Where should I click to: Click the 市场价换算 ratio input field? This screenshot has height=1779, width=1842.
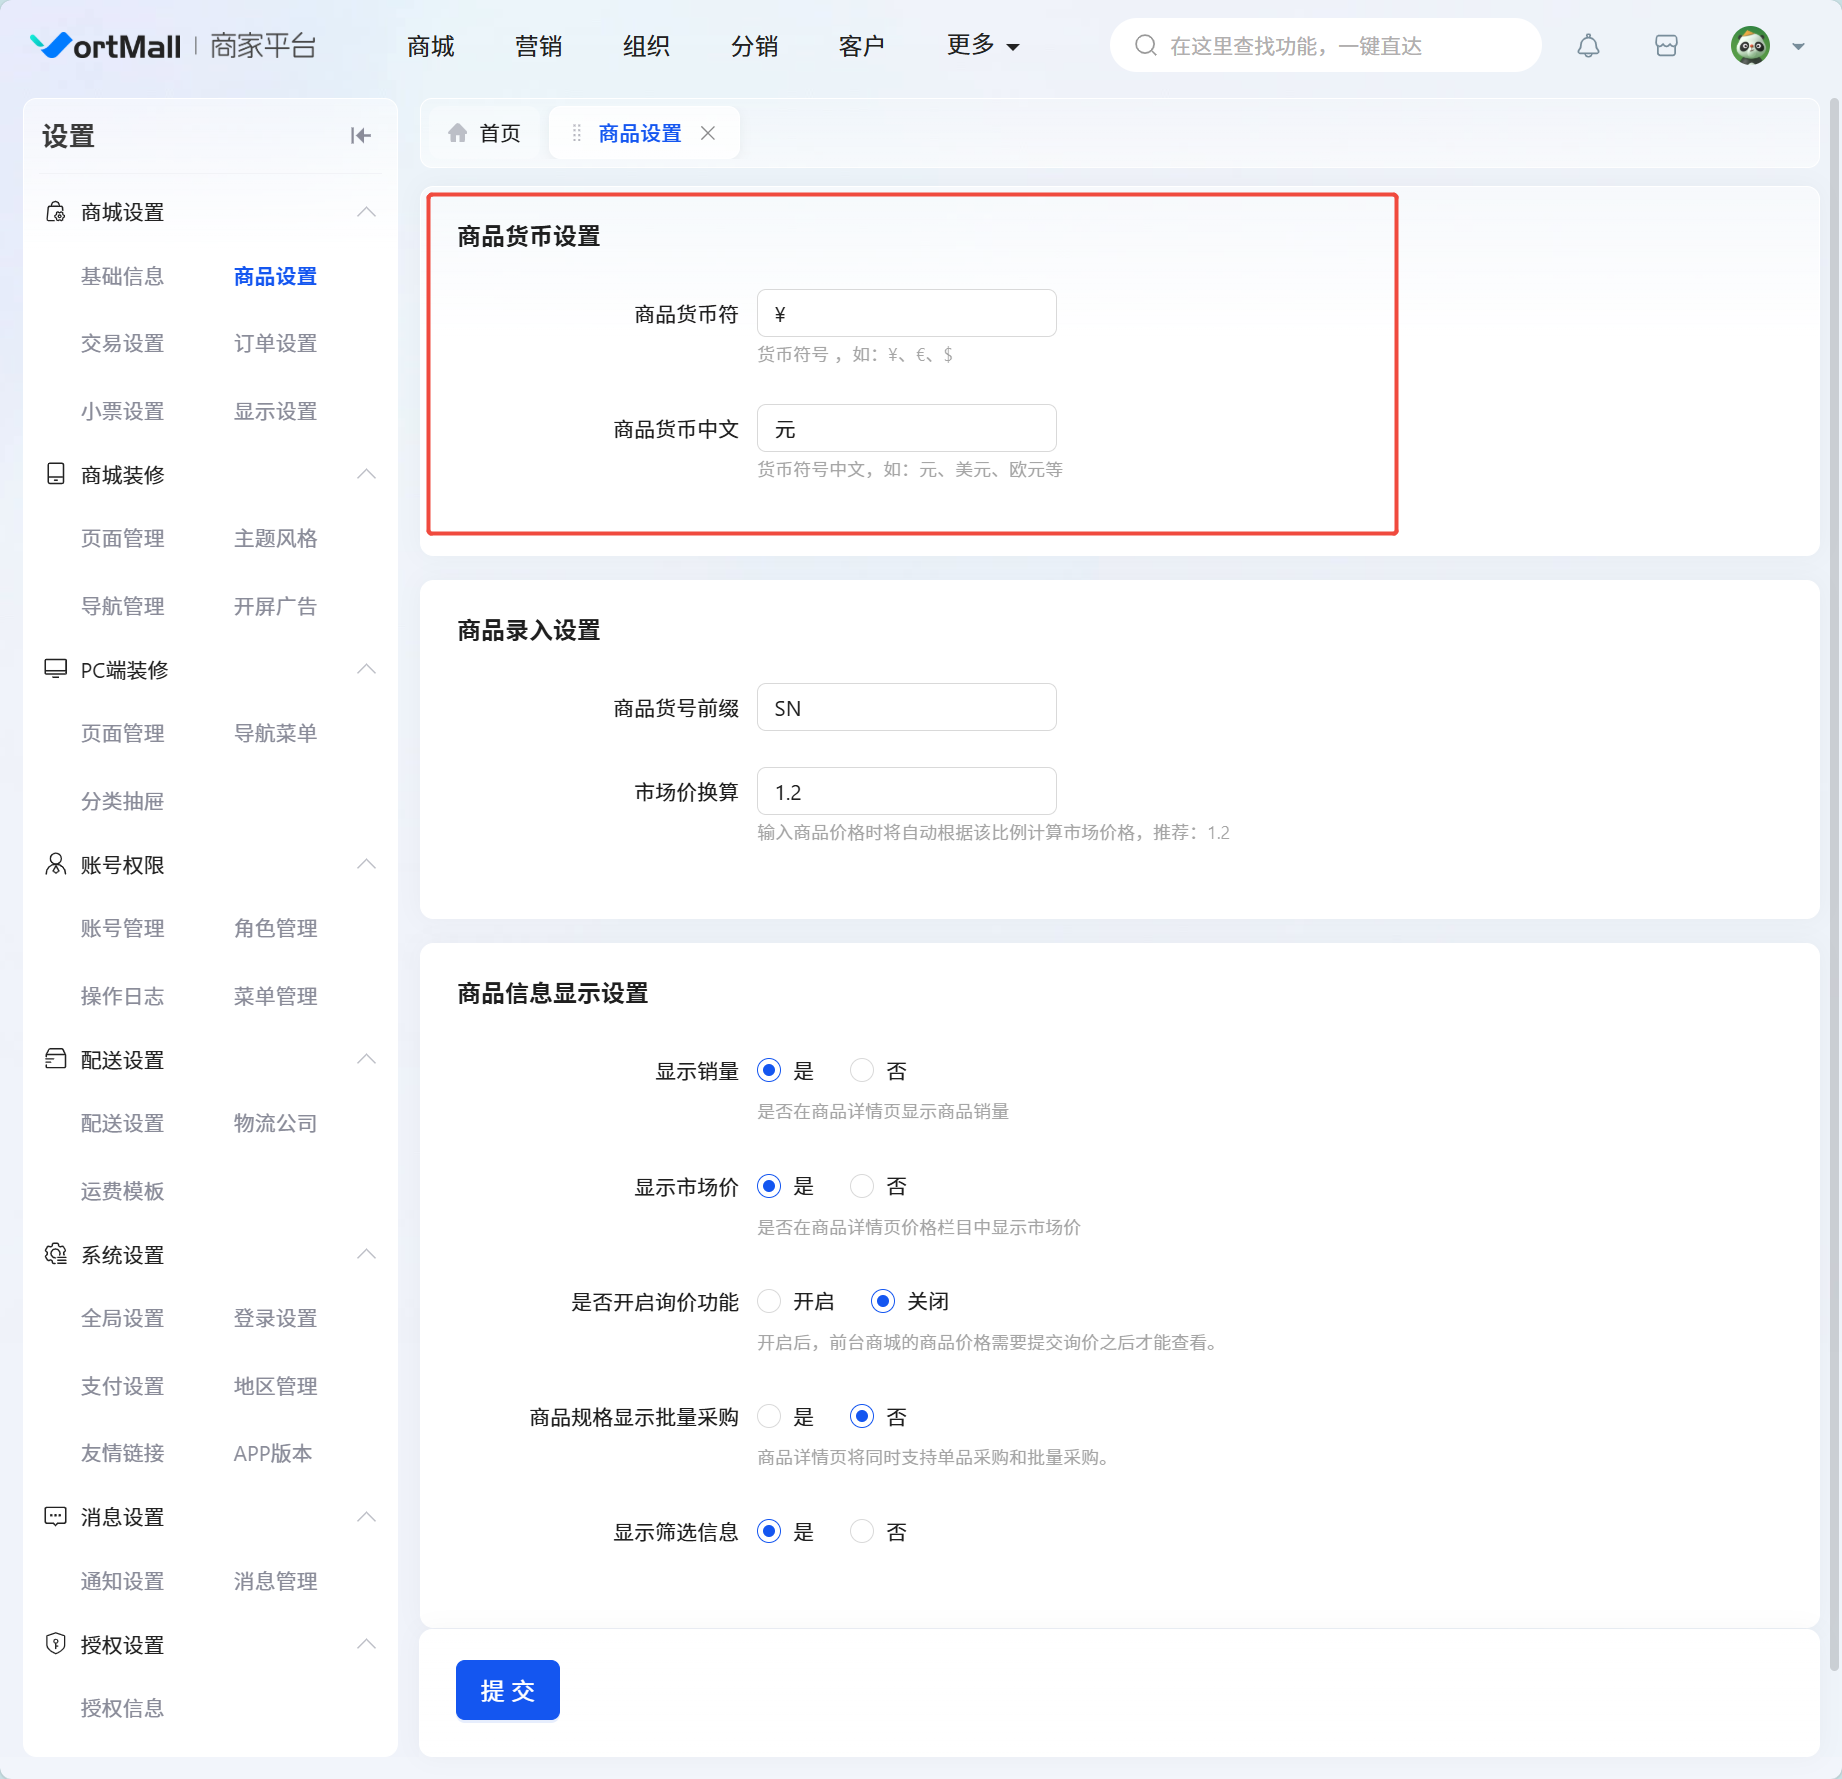906,792
